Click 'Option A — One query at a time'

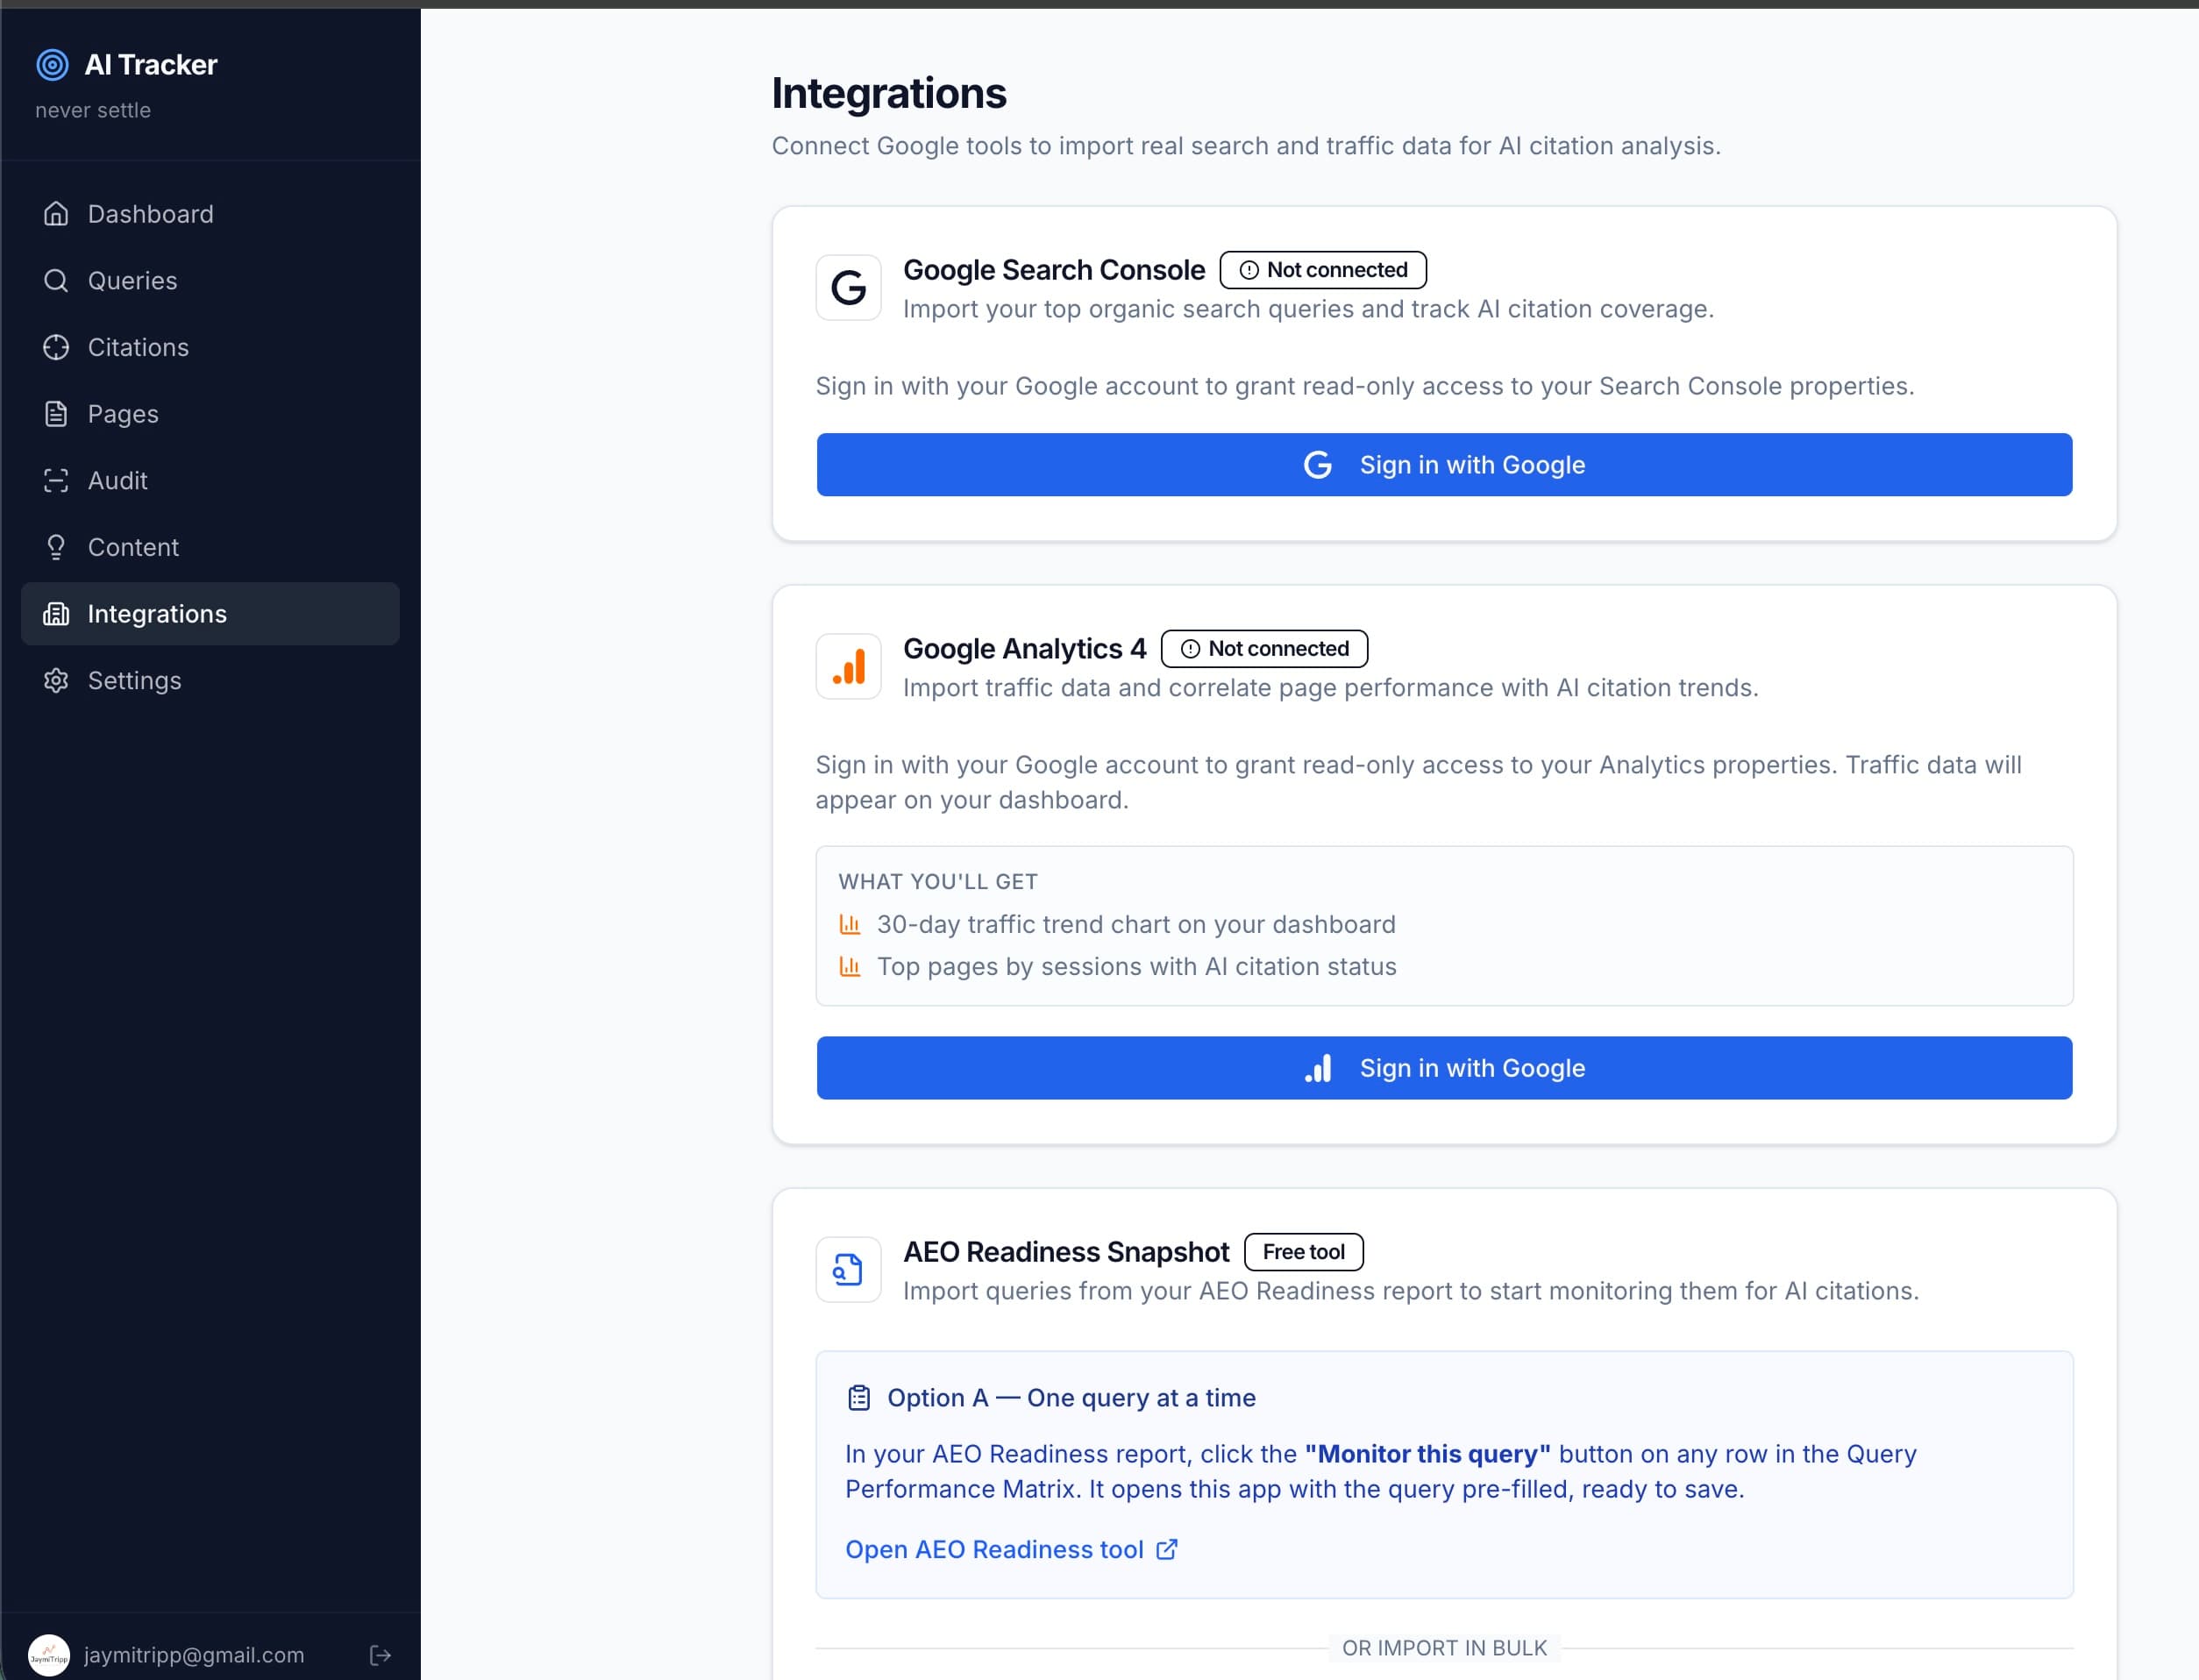(x=1071, y=1398)
